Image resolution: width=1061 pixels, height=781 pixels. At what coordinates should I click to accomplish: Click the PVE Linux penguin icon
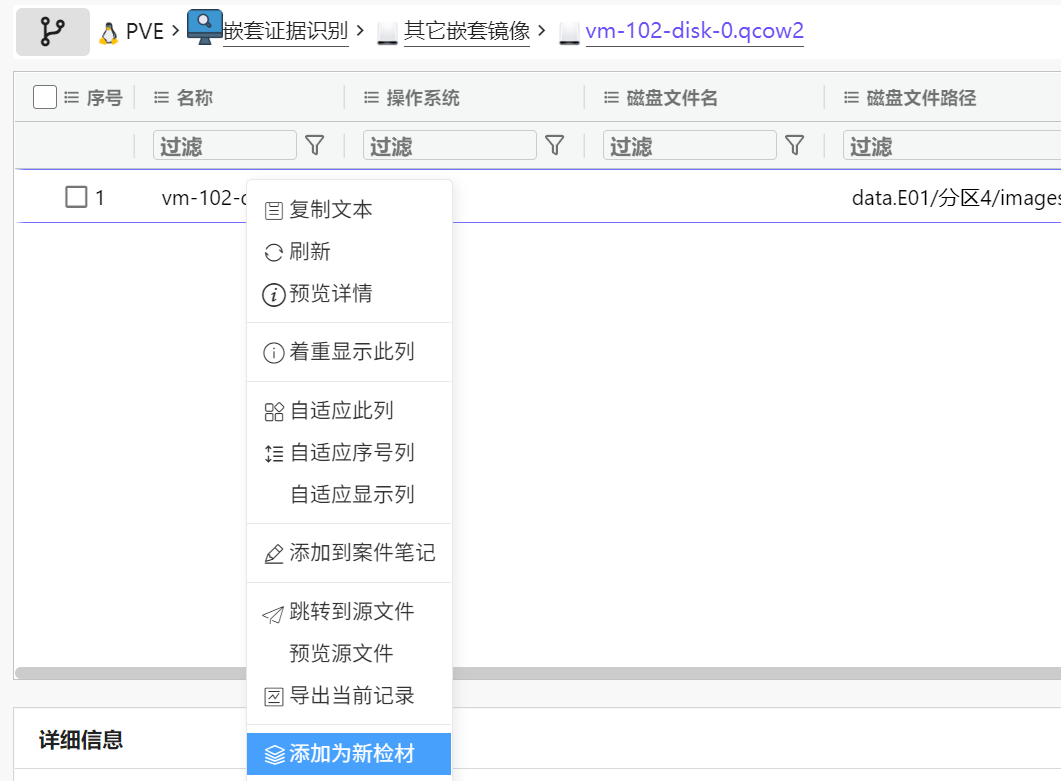108,32
